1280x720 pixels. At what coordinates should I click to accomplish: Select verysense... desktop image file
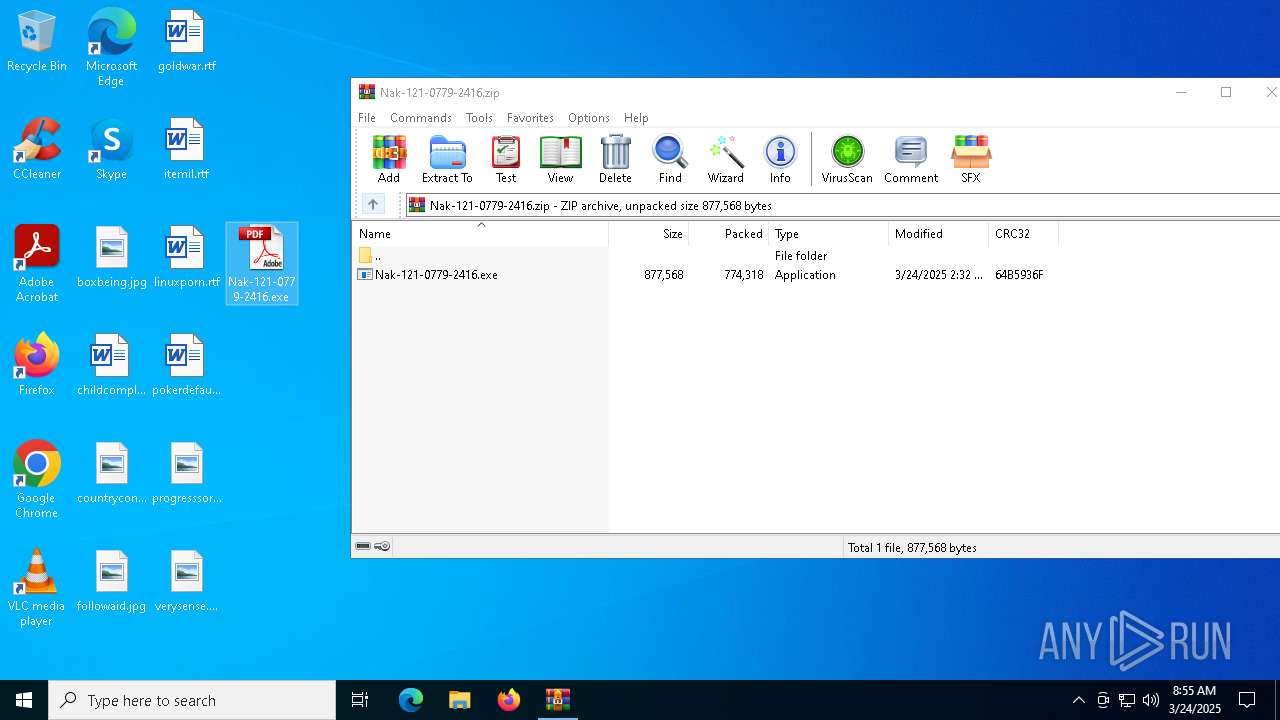pyautogui.click(x=186, y=581)
